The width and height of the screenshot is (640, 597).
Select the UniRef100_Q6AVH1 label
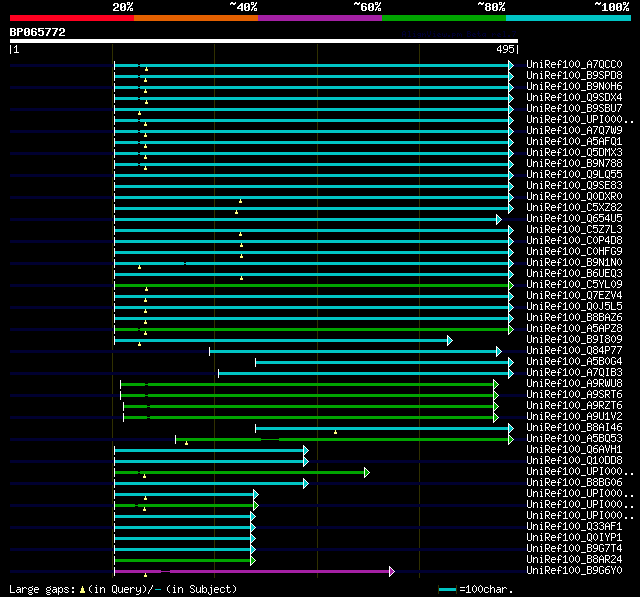click(574, 450)
